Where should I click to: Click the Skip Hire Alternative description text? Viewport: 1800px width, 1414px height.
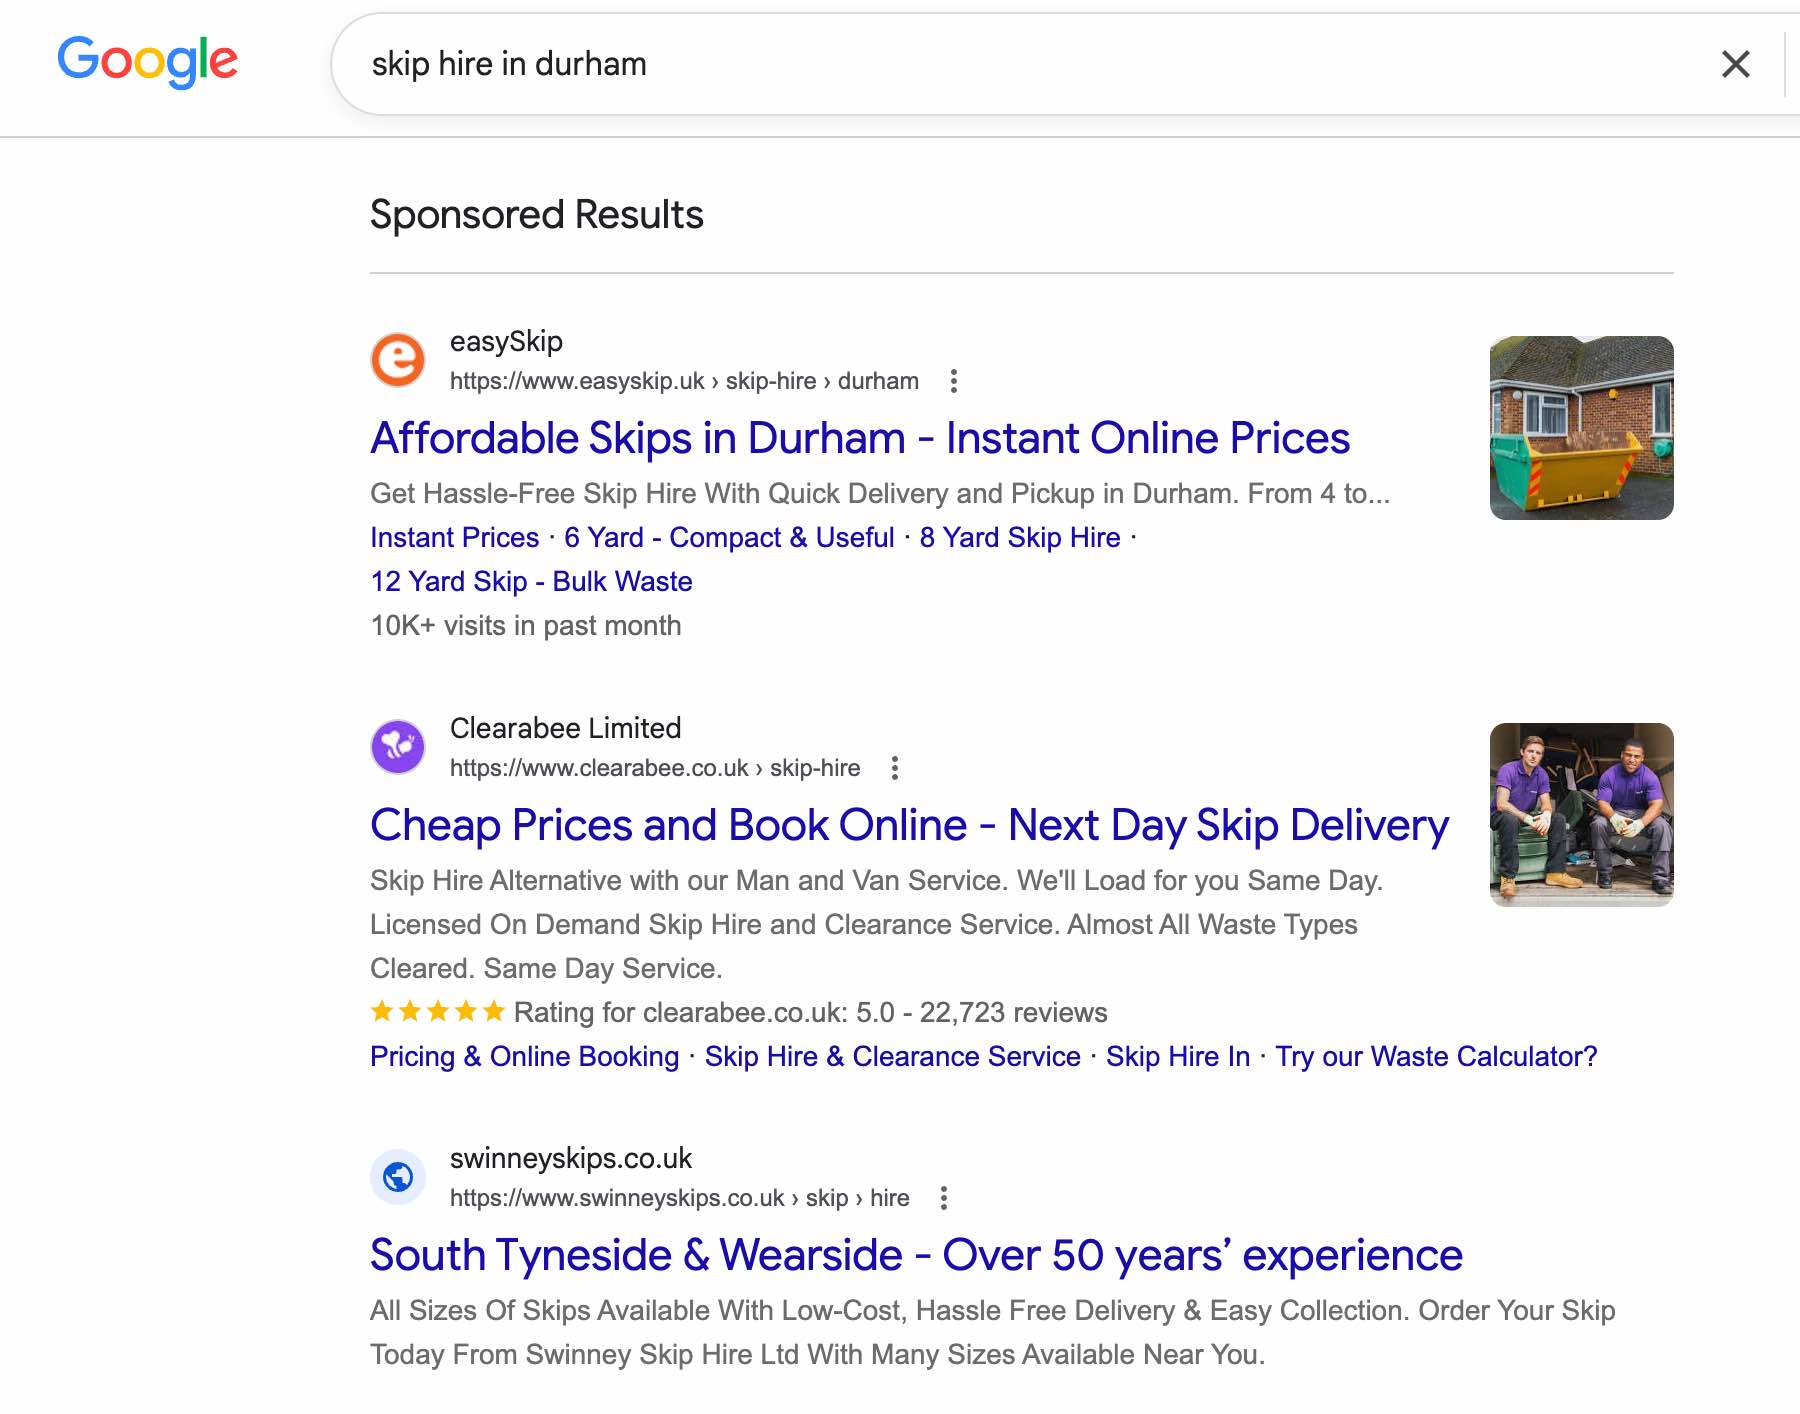[876, 924]
